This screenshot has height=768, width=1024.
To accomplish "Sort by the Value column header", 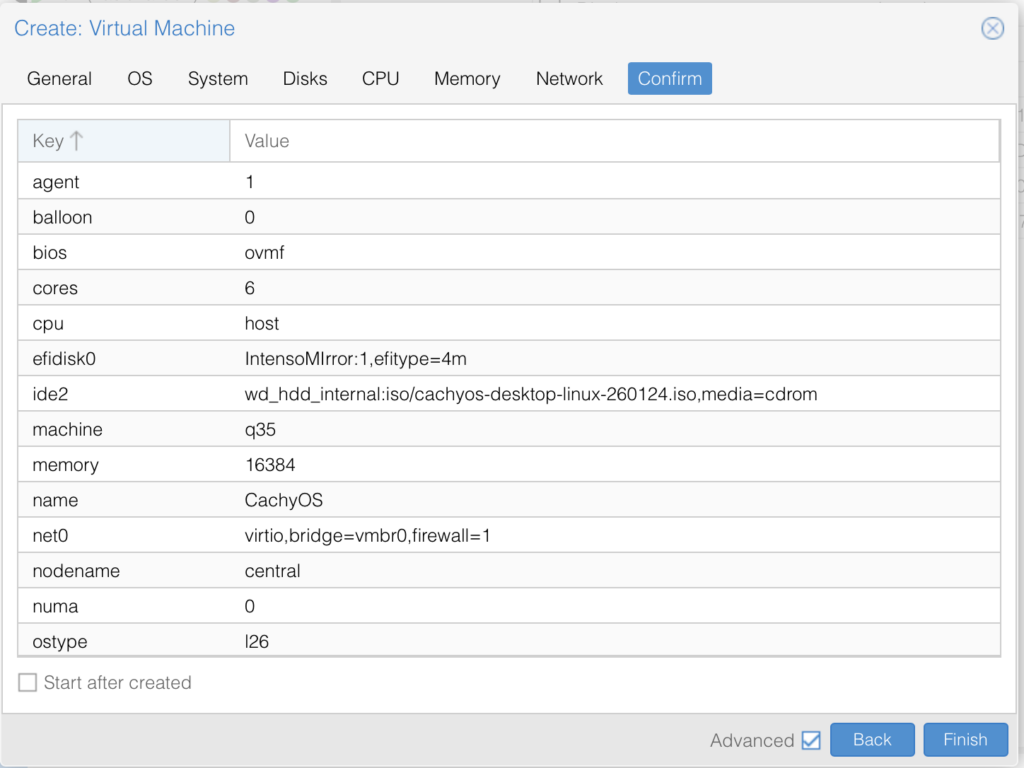I will pos(614,141).
